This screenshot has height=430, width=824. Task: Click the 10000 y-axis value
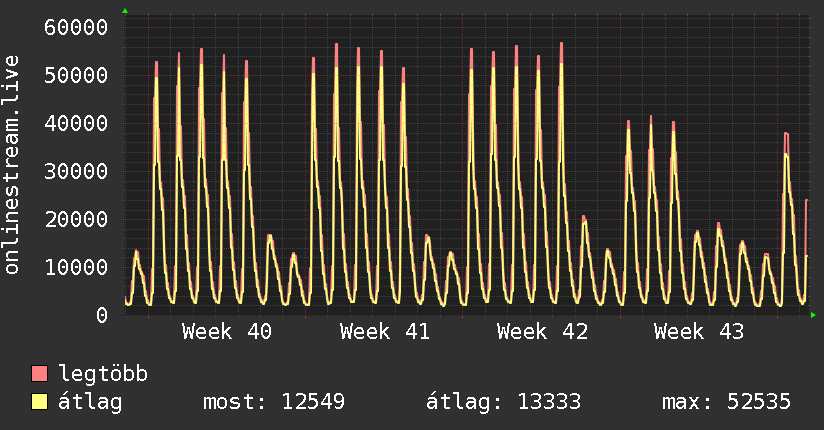click(x=76, y=268)
